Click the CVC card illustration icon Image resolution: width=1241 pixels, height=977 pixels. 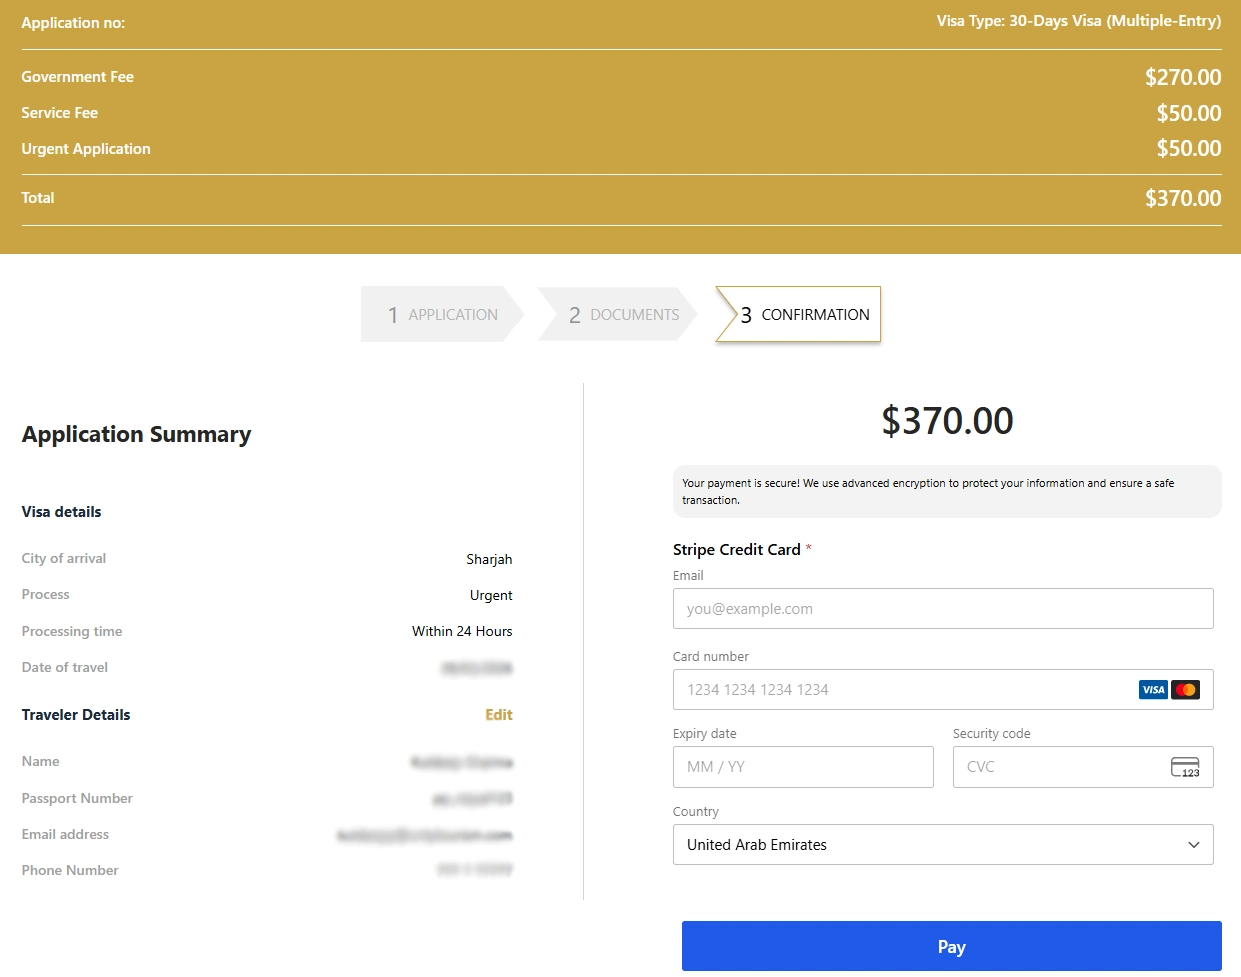tap(1185, 766)
